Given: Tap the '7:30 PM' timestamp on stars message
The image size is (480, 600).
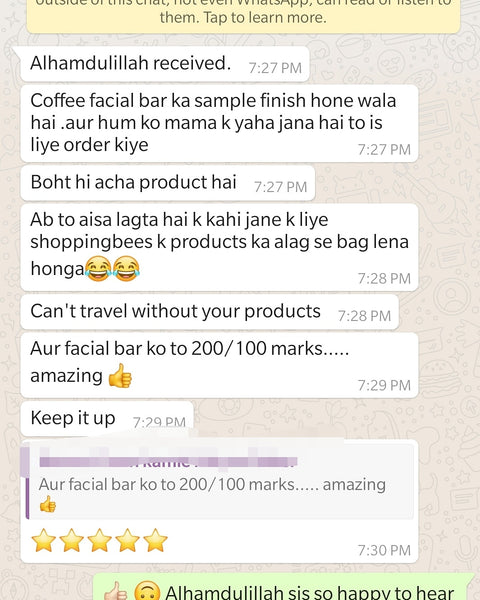Looking at the screenshot, I should pyautogui.click(x=384, y=550).
